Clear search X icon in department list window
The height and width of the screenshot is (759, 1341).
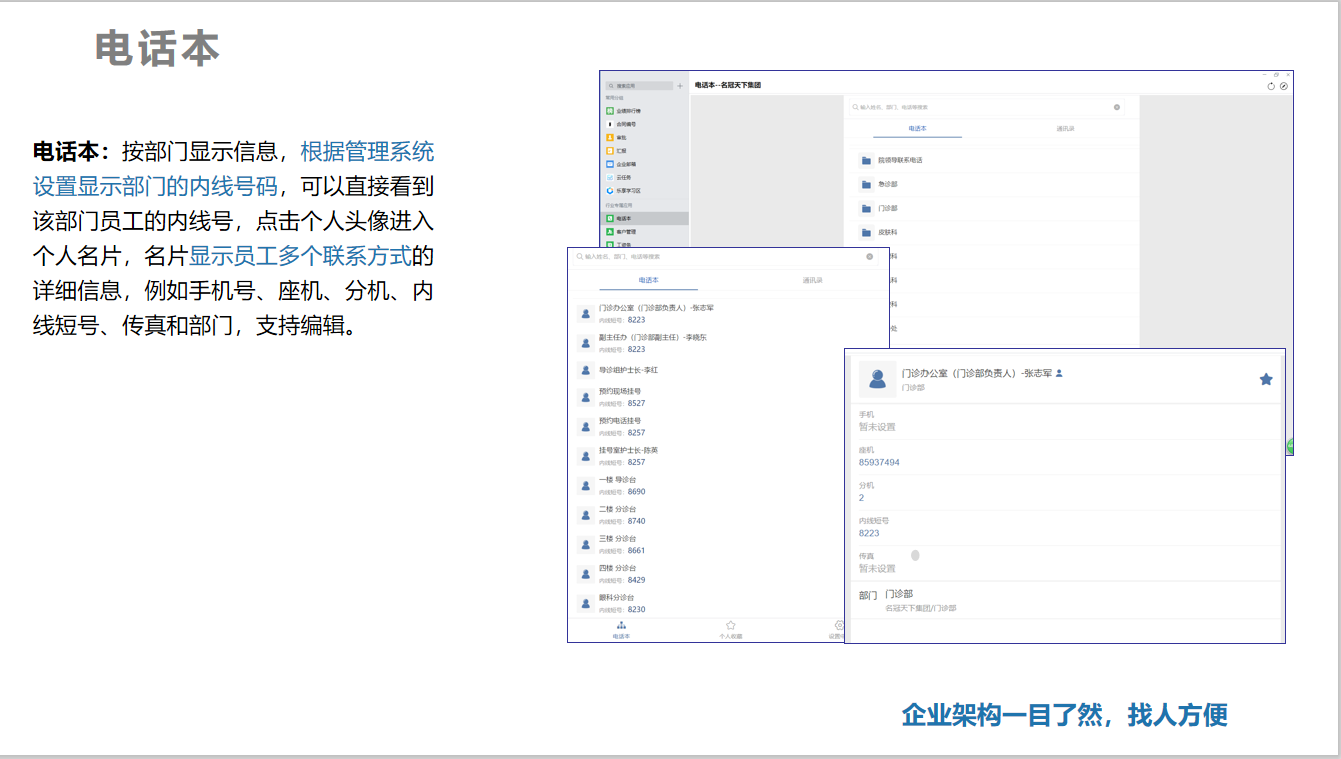tap(869, 257)
